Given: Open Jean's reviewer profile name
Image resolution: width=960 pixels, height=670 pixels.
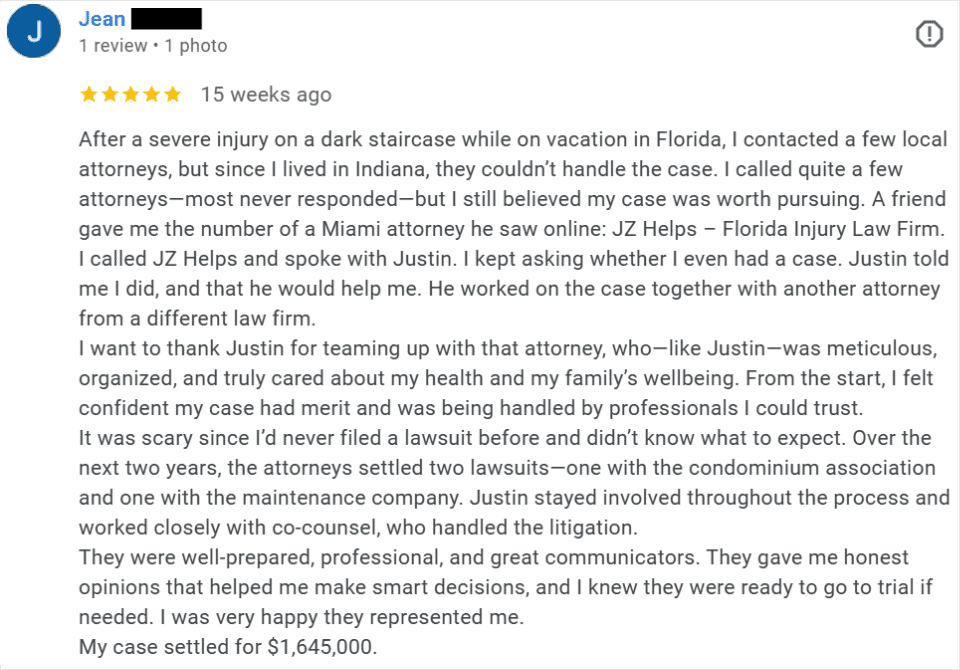Looking at the screenshot, I should click(101, 18).
